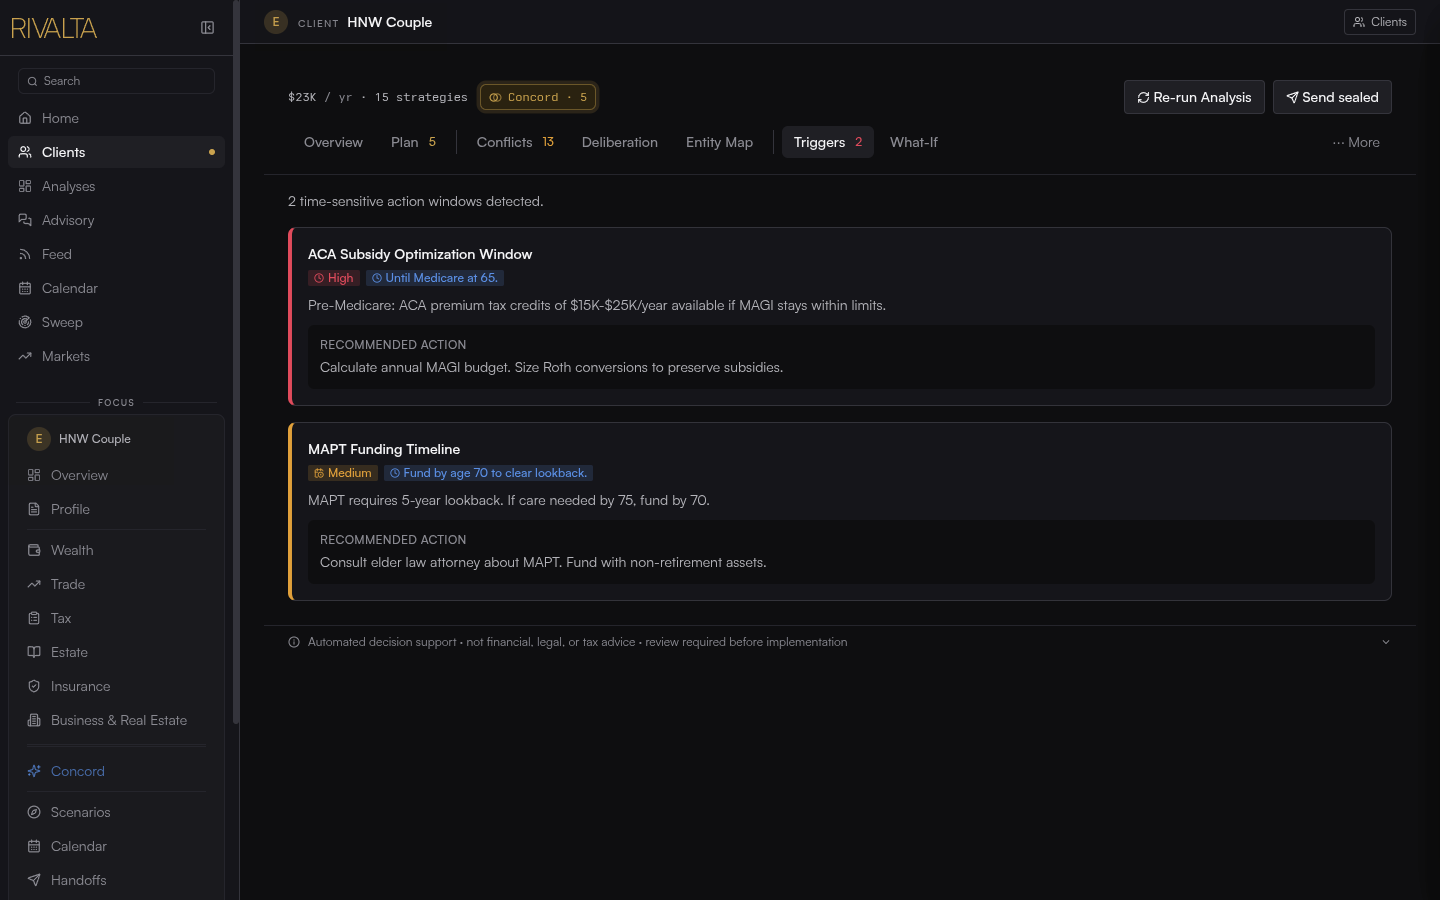
Task: Open the Clients button in header
Action: 1380,22
